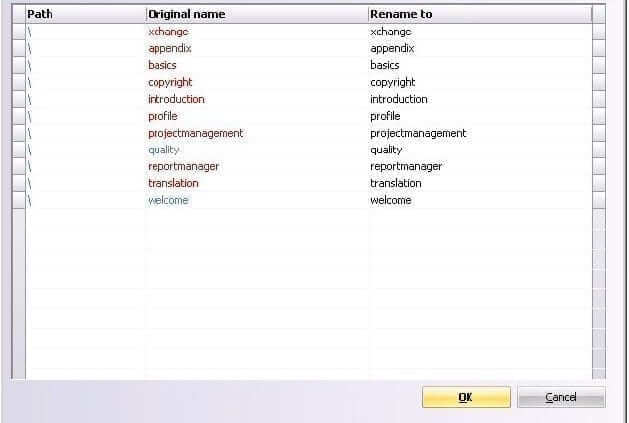Edit the quality entry in Rename to
The image size is (629, 423).
coord(386,150)
